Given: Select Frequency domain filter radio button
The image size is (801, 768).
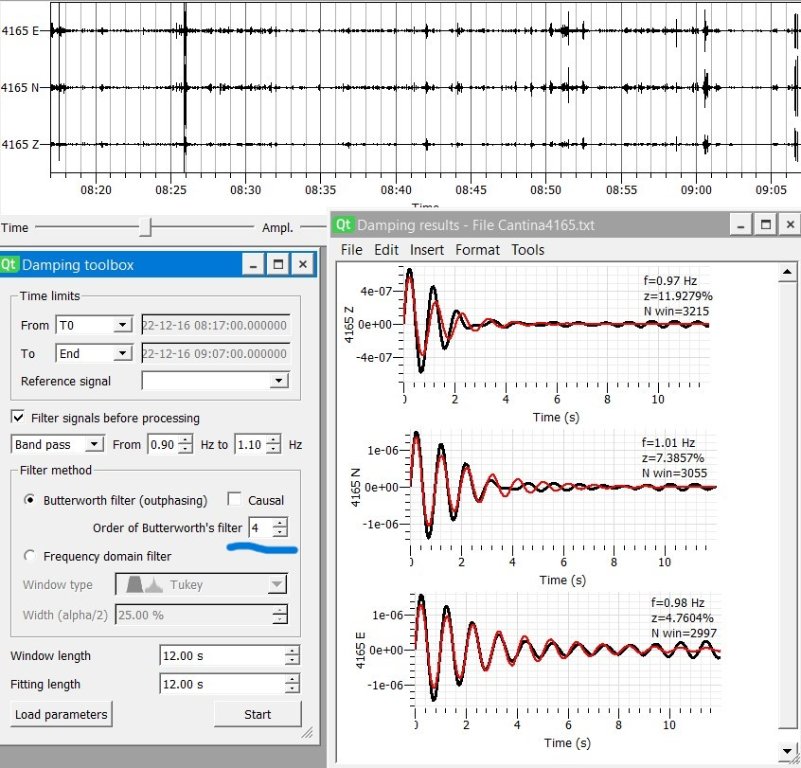Looking at the screenshot, I should click(30, 556).
